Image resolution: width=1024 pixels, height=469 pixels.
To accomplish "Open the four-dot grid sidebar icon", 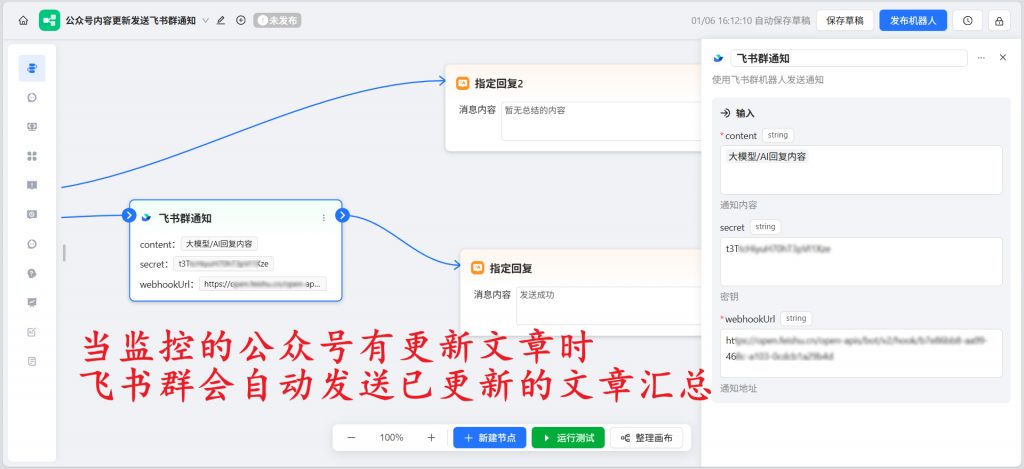I will point(32,156).
